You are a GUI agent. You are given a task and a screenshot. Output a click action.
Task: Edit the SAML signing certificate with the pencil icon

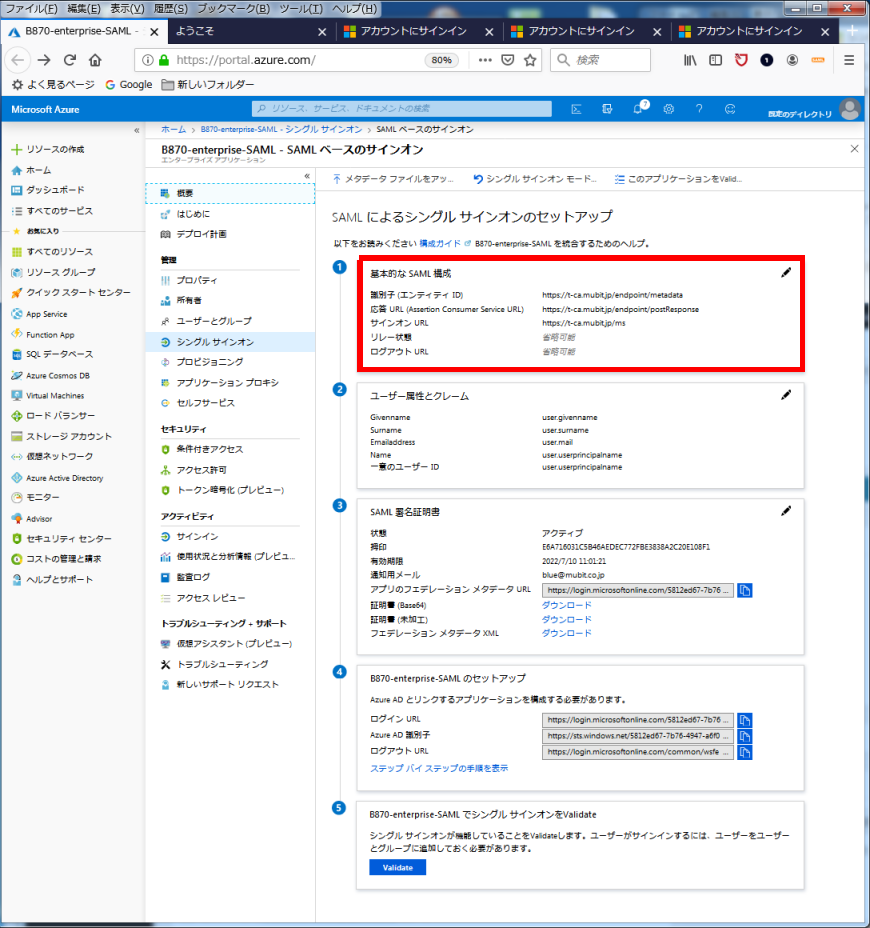pyautogui.click(x=785, y=511)
